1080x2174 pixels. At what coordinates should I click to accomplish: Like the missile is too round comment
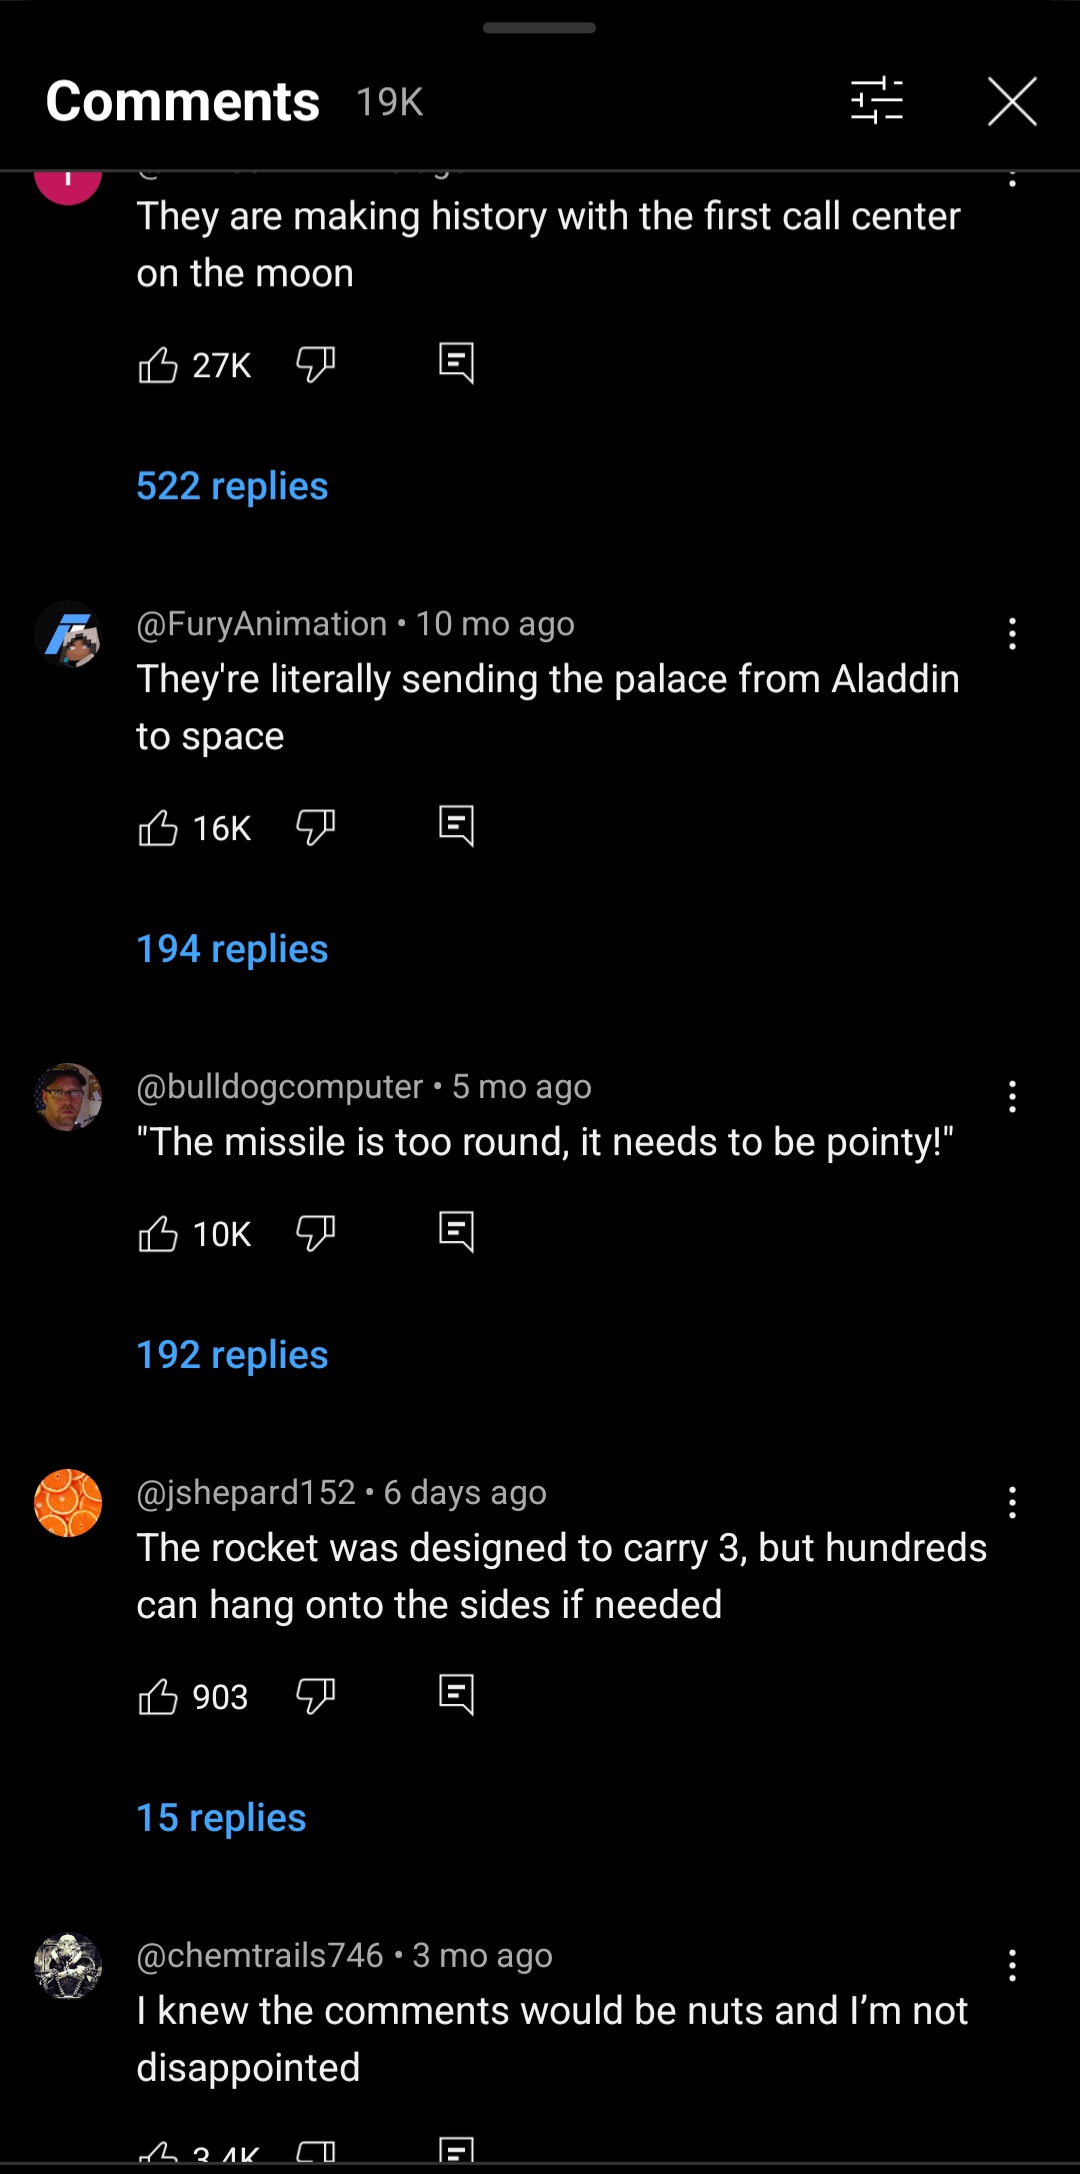coord(160,1232)
